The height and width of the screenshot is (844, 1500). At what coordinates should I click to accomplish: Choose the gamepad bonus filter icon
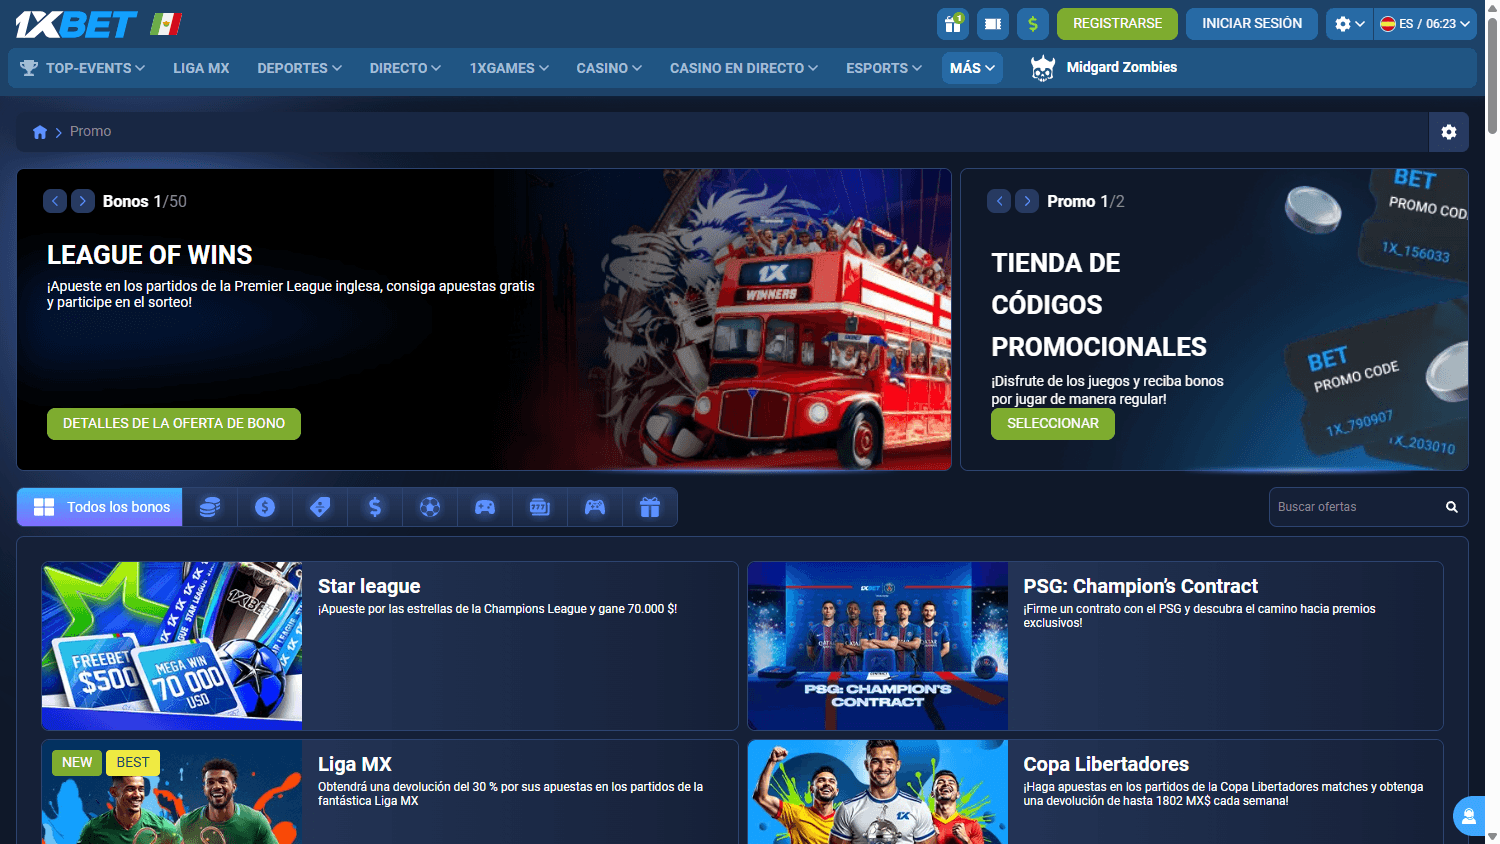(x=485, y=507)
